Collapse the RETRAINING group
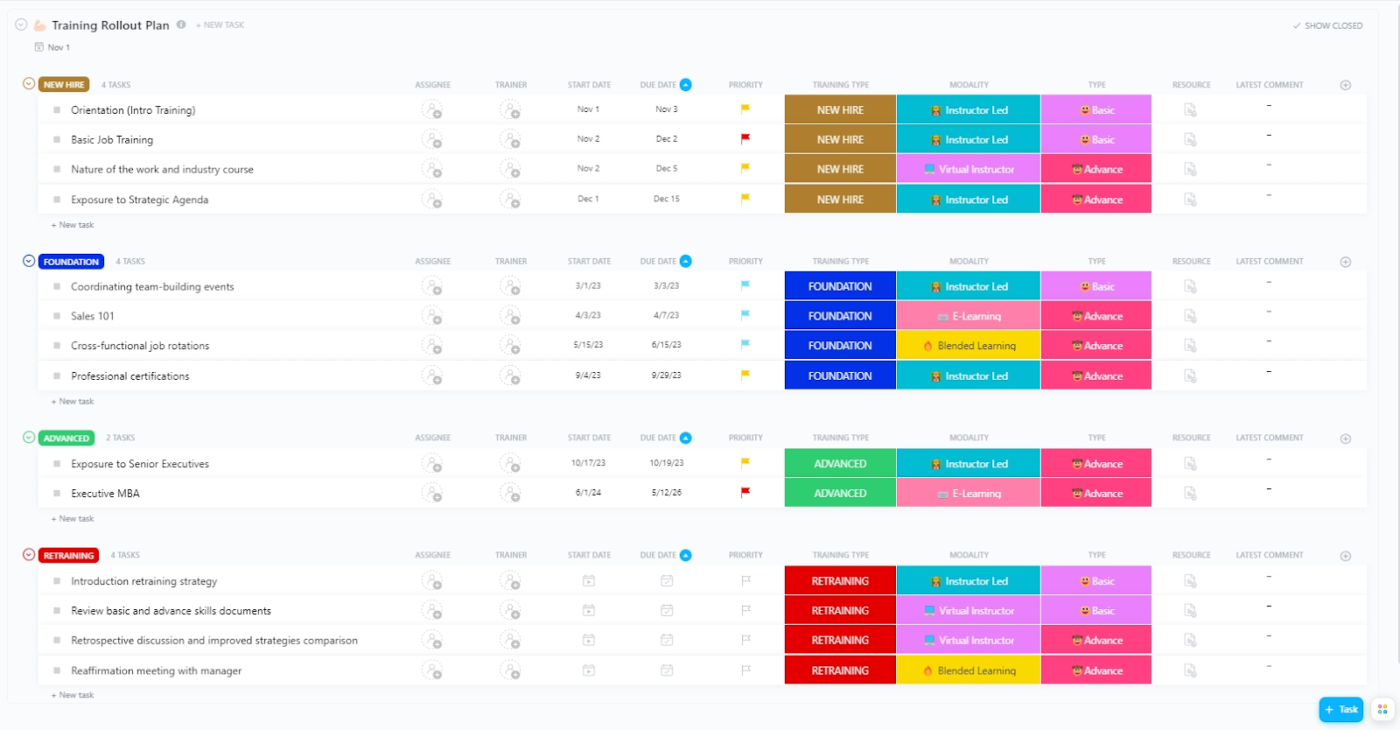 (29, 554)
